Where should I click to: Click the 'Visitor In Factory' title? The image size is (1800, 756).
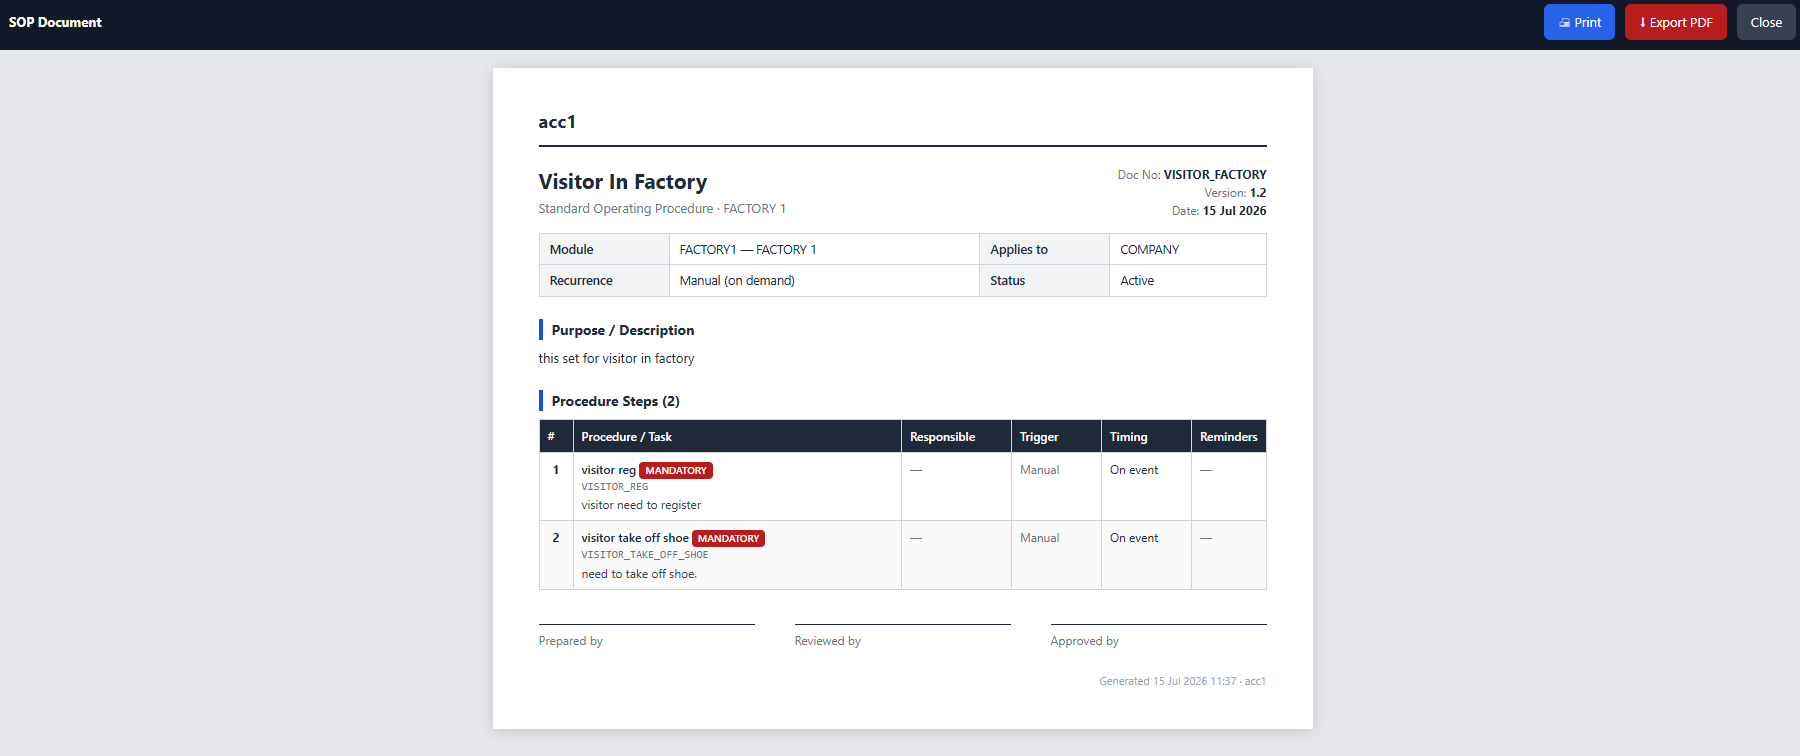click(x=622, y=181)
